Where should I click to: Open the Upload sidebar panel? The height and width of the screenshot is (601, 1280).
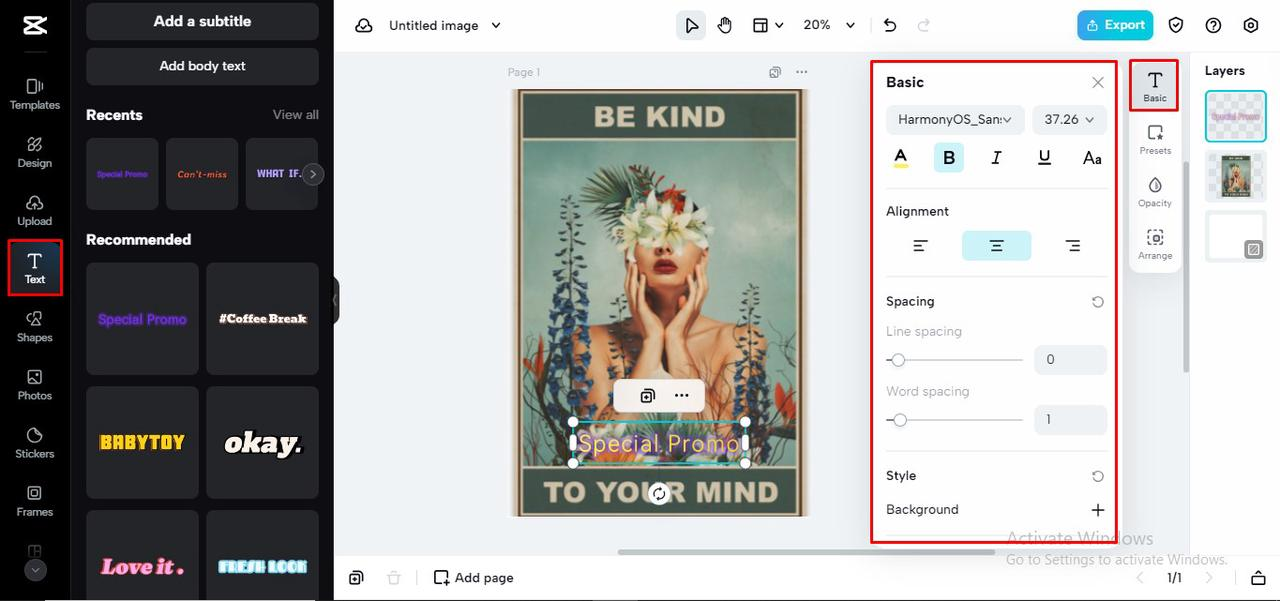pyautogui.click(x=35, y=210)
